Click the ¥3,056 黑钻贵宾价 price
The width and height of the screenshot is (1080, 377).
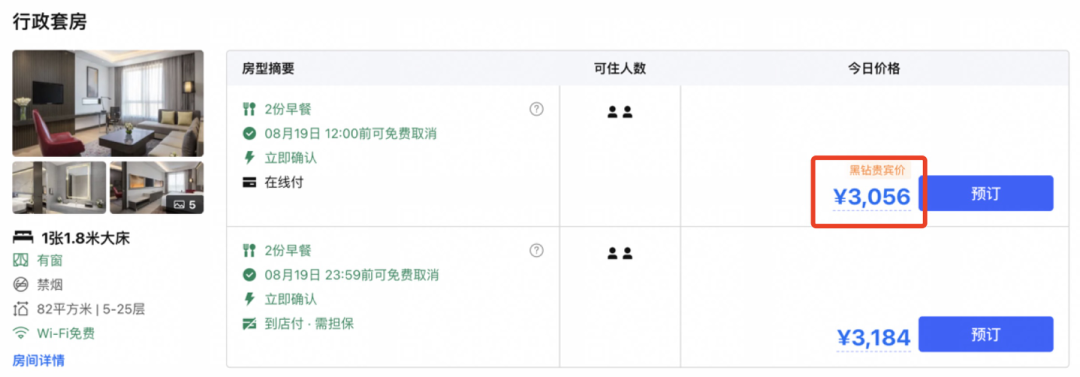[x=871, y=196]
